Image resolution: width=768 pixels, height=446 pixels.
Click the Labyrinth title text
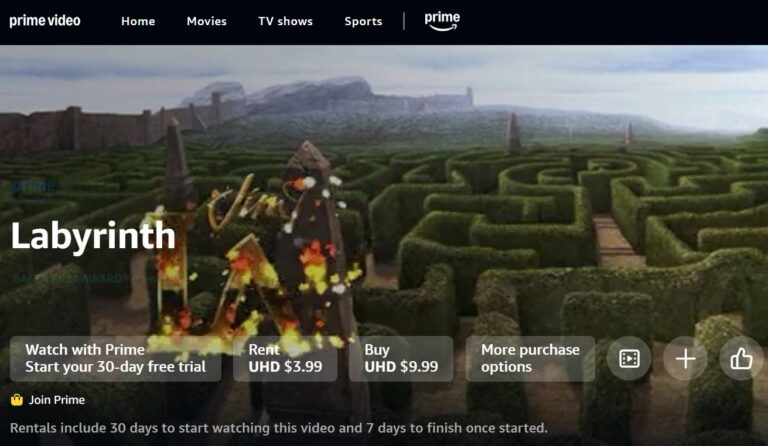click(x=93, y=236)
